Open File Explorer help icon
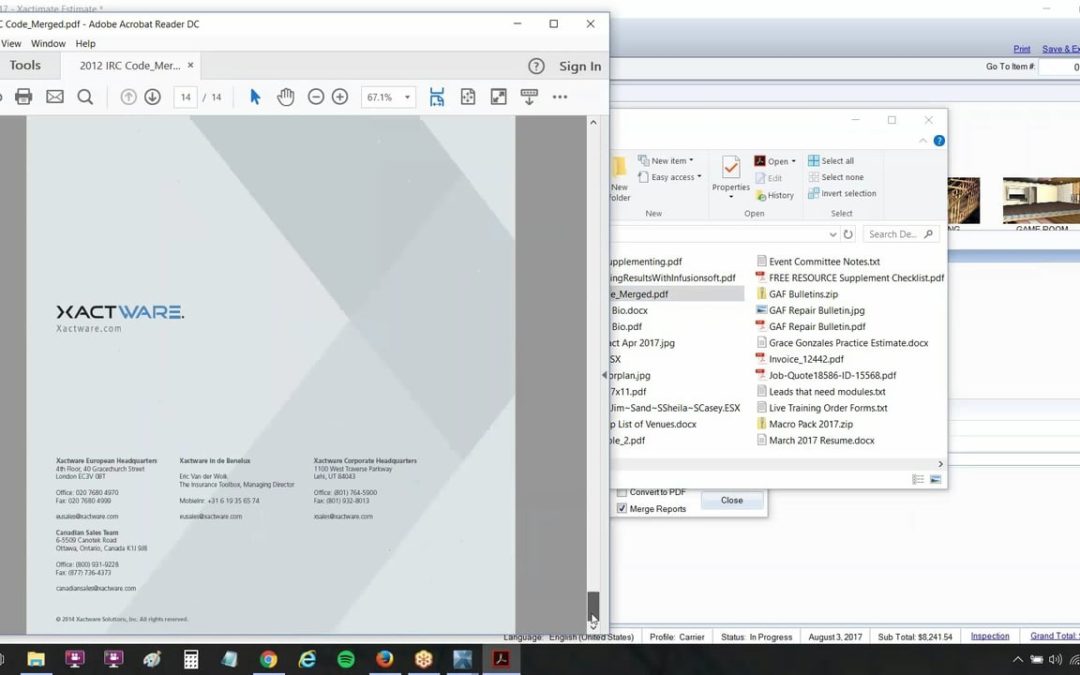 [939, 141]
